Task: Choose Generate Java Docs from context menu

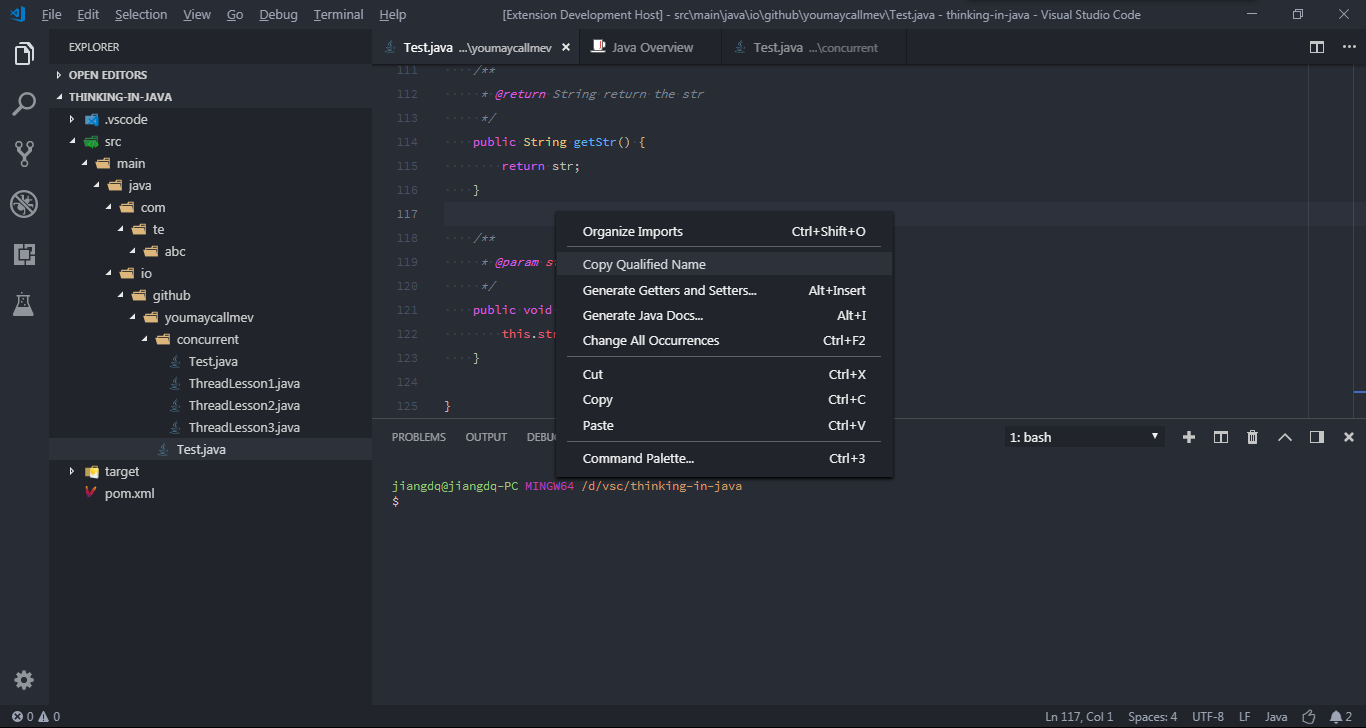Action: (x=724, y=315)
